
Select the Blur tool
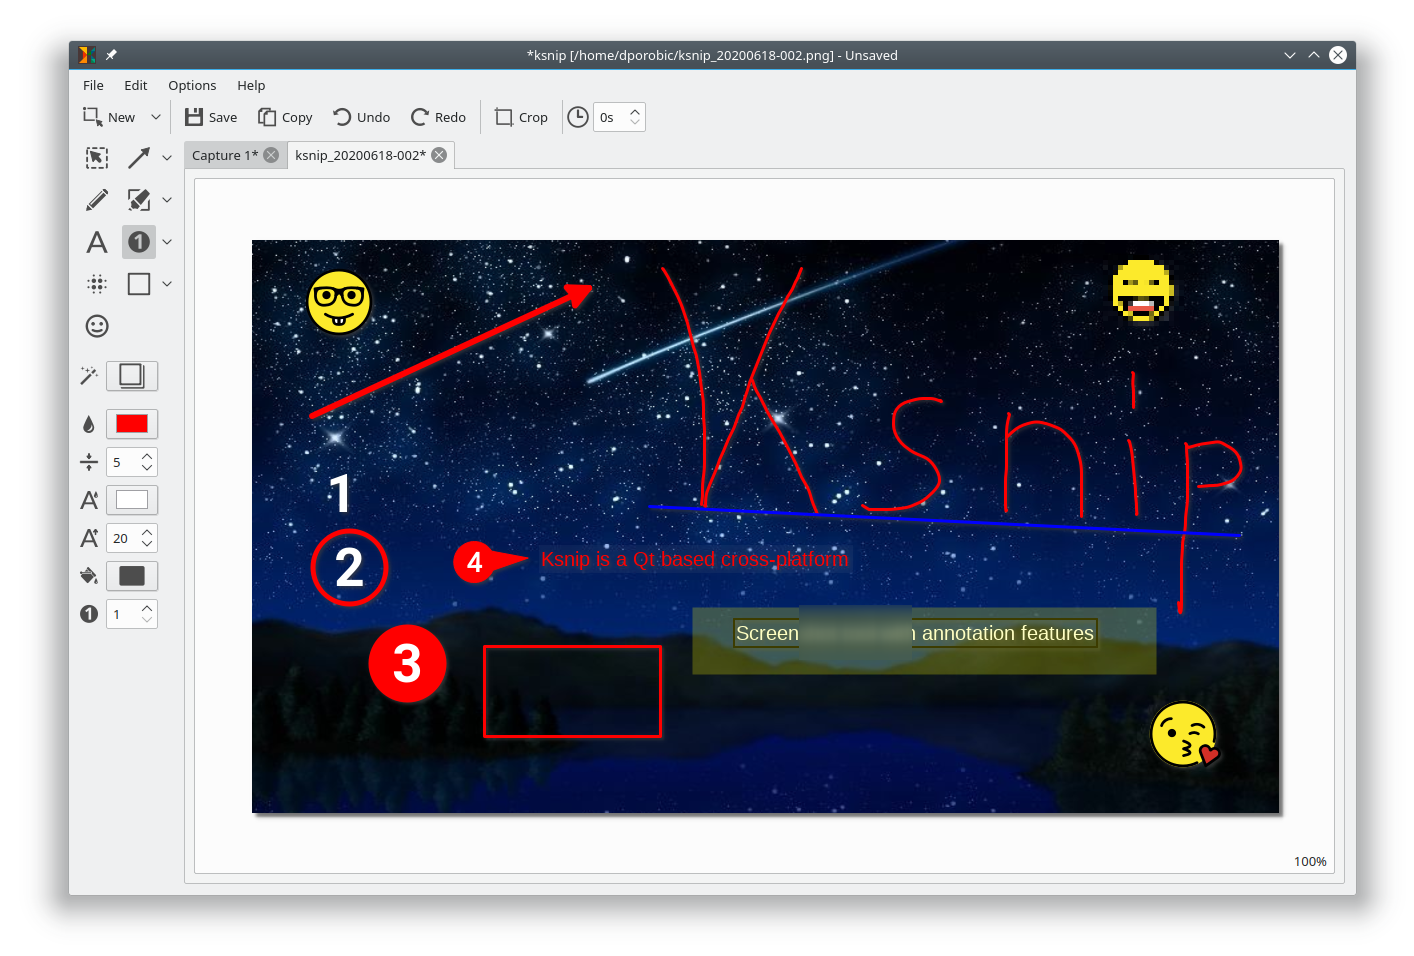[x=97, y=284]
